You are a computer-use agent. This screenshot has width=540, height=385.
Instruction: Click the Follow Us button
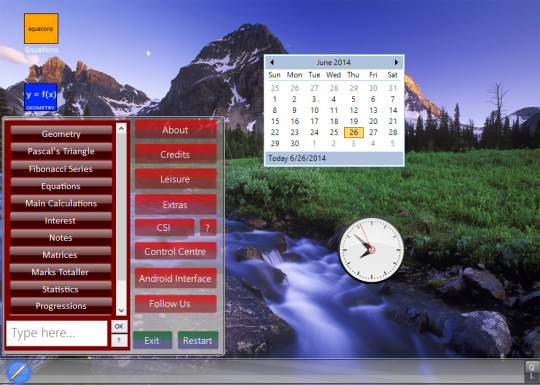coord(175,303)
